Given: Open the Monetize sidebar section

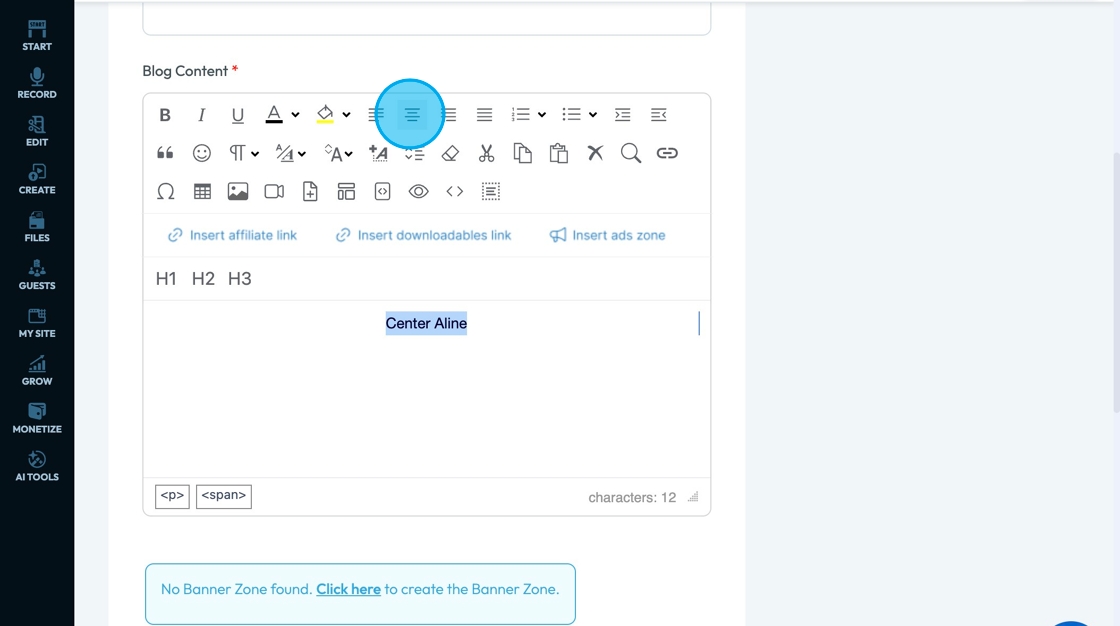Looking at the screenshot, I should pos(37,419).
